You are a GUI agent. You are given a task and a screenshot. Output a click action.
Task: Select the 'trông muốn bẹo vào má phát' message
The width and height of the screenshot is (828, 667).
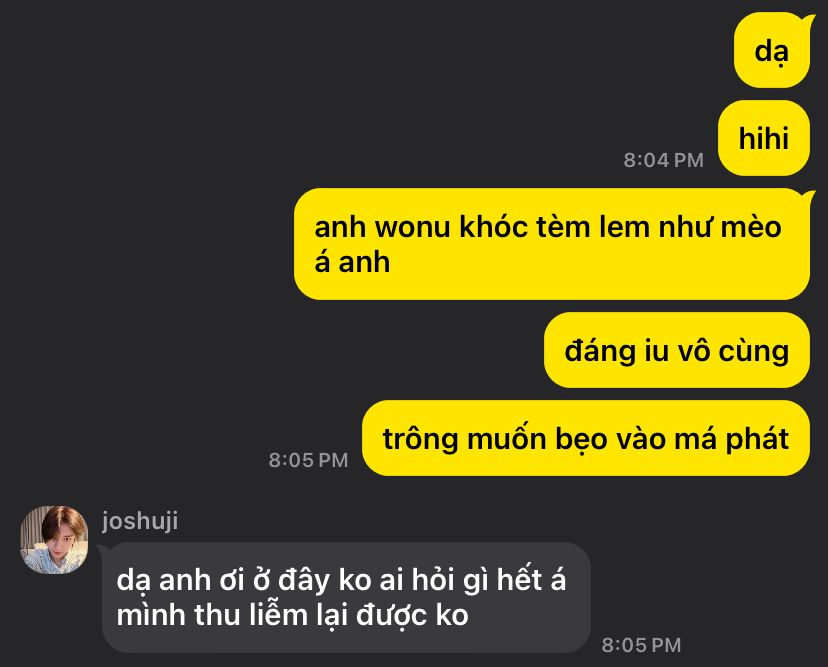point(586,438)
